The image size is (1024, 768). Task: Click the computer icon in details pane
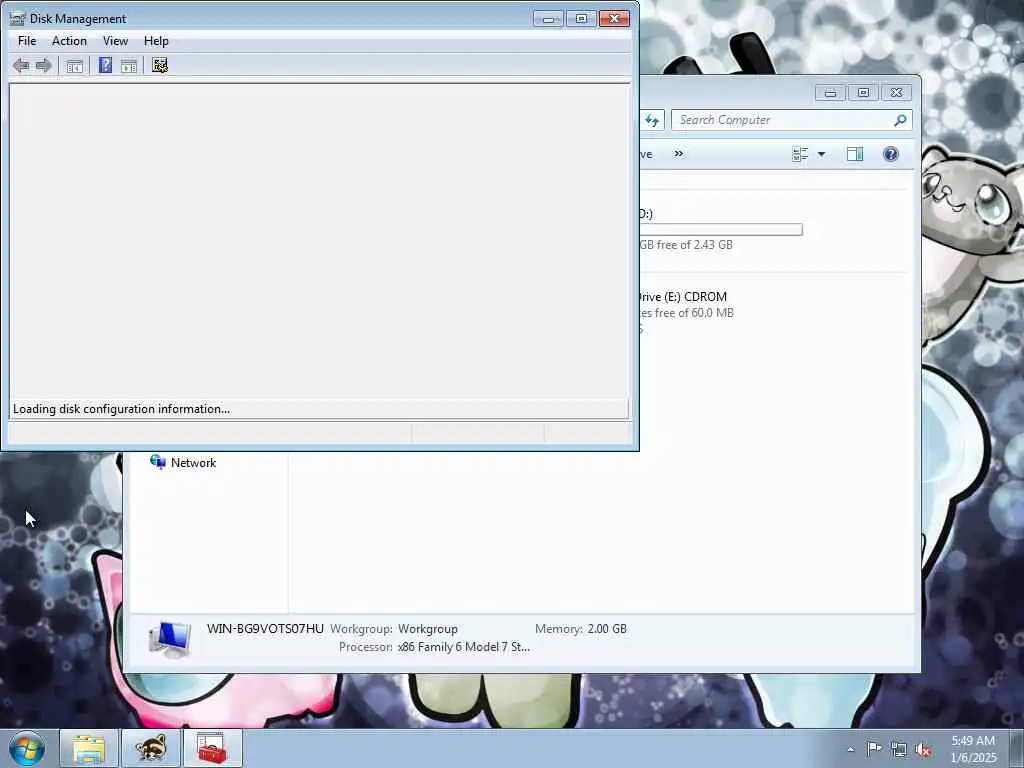tap(170, 639)
